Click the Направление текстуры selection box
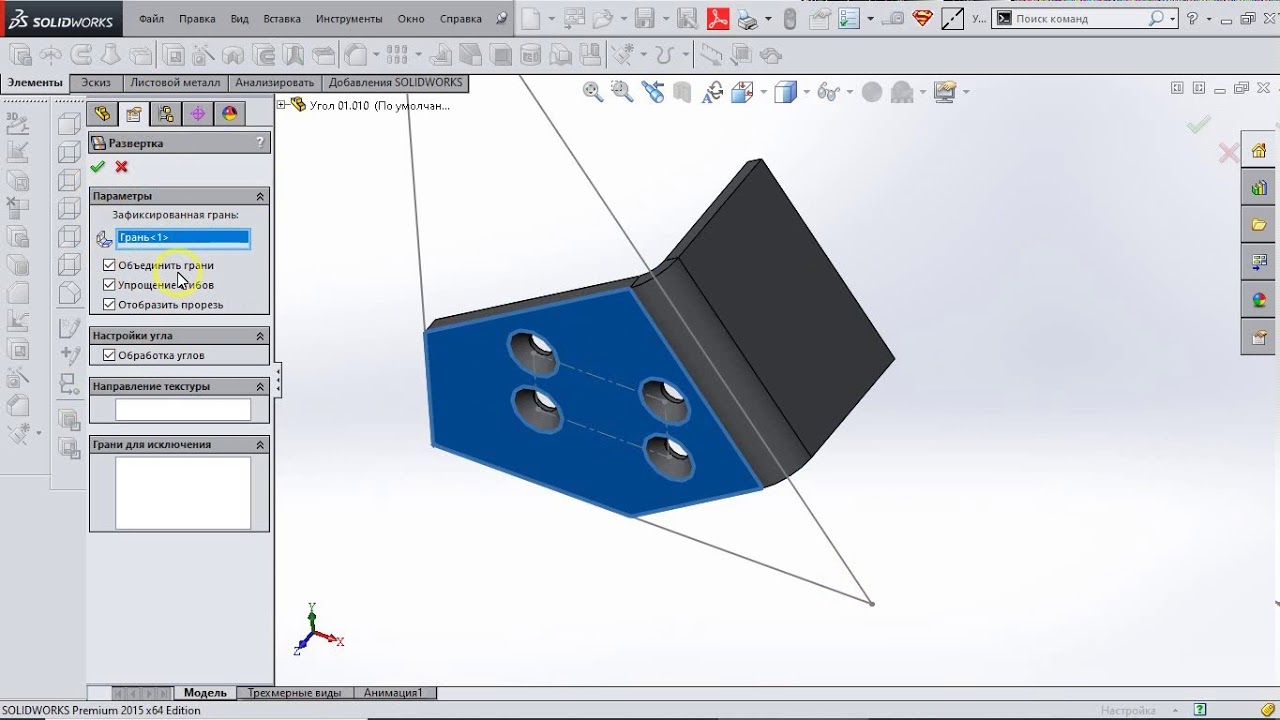1280x720 pixels. click(x=183, y=410)
